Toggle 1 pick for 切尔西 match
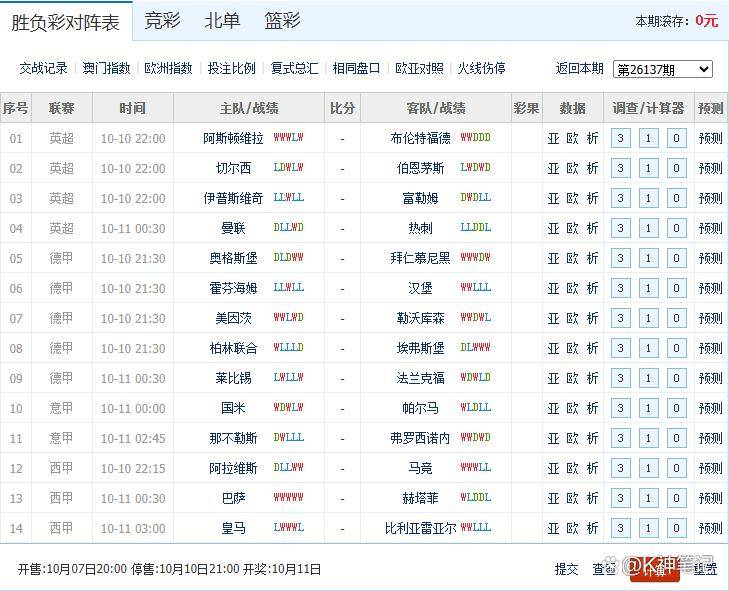The image size is (729, 591). (648, 168)
